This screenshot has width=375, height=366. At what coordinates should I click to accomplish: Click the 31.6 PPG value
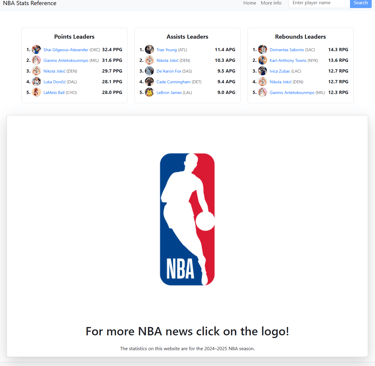[112, 60]
